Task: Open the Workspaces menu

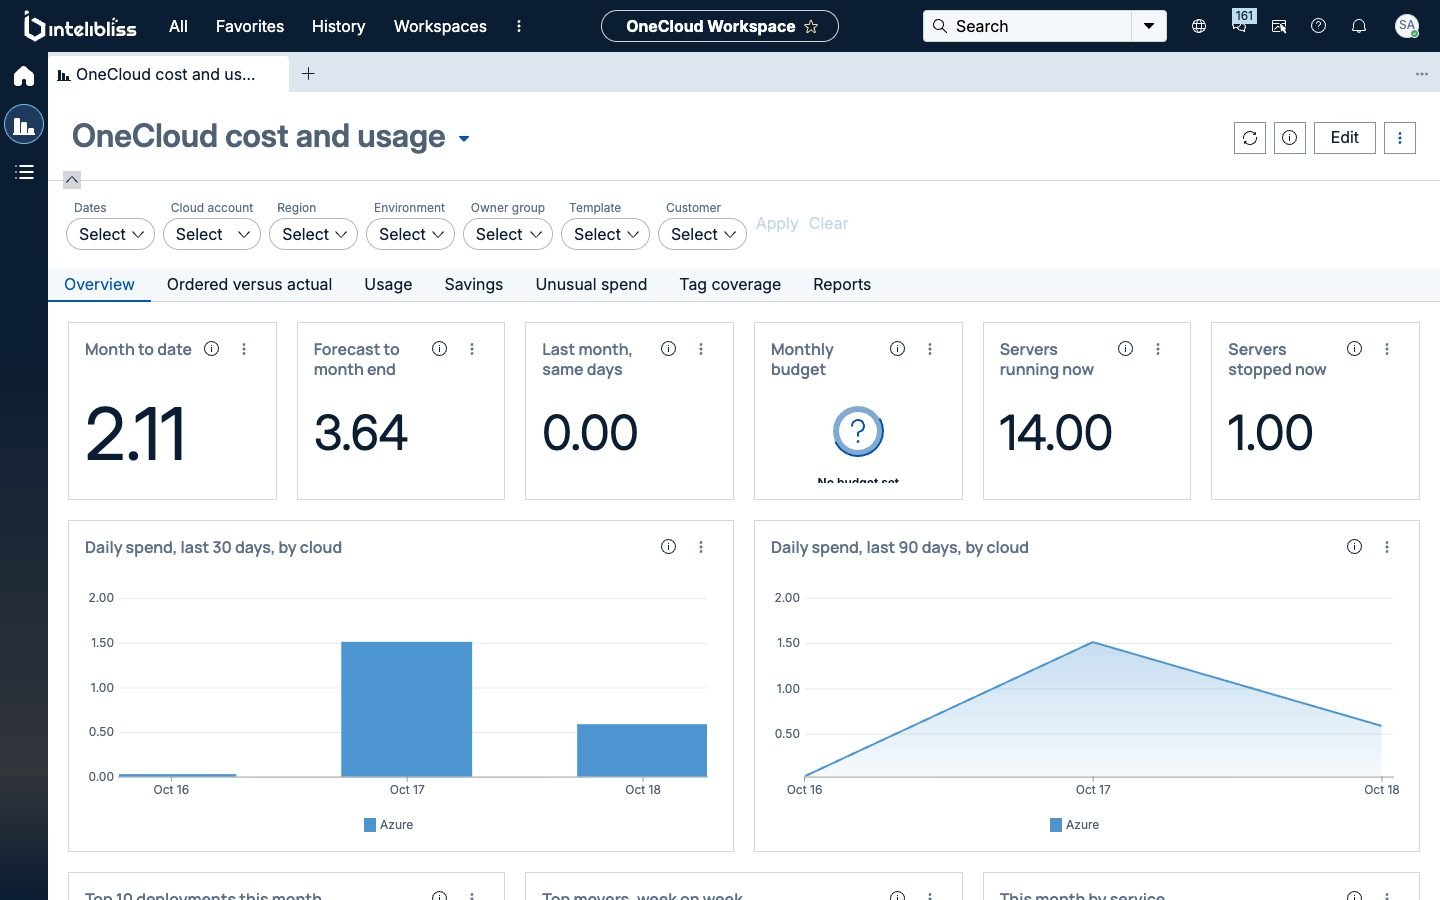Action: [440, 26]
